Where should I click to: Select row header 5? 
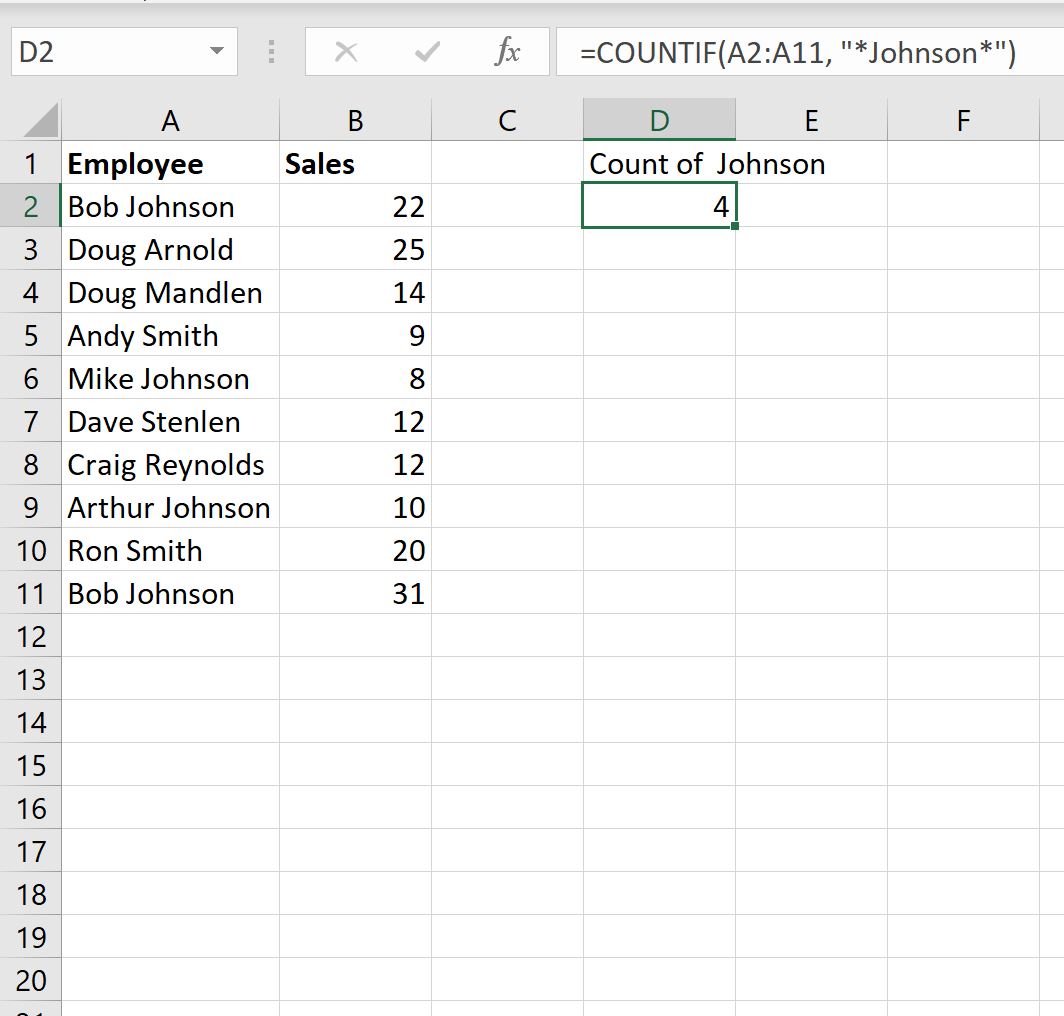coord(32,335)
